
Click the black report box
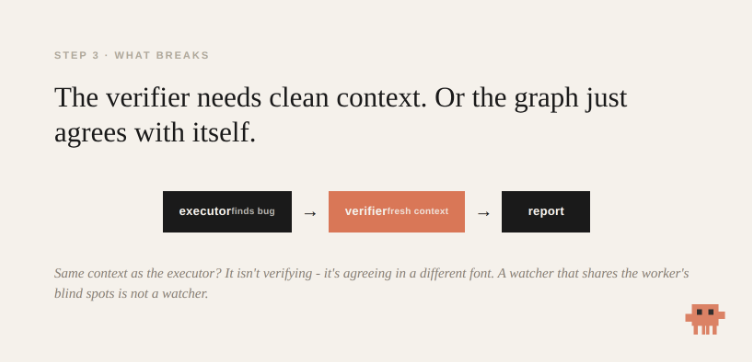546,211
